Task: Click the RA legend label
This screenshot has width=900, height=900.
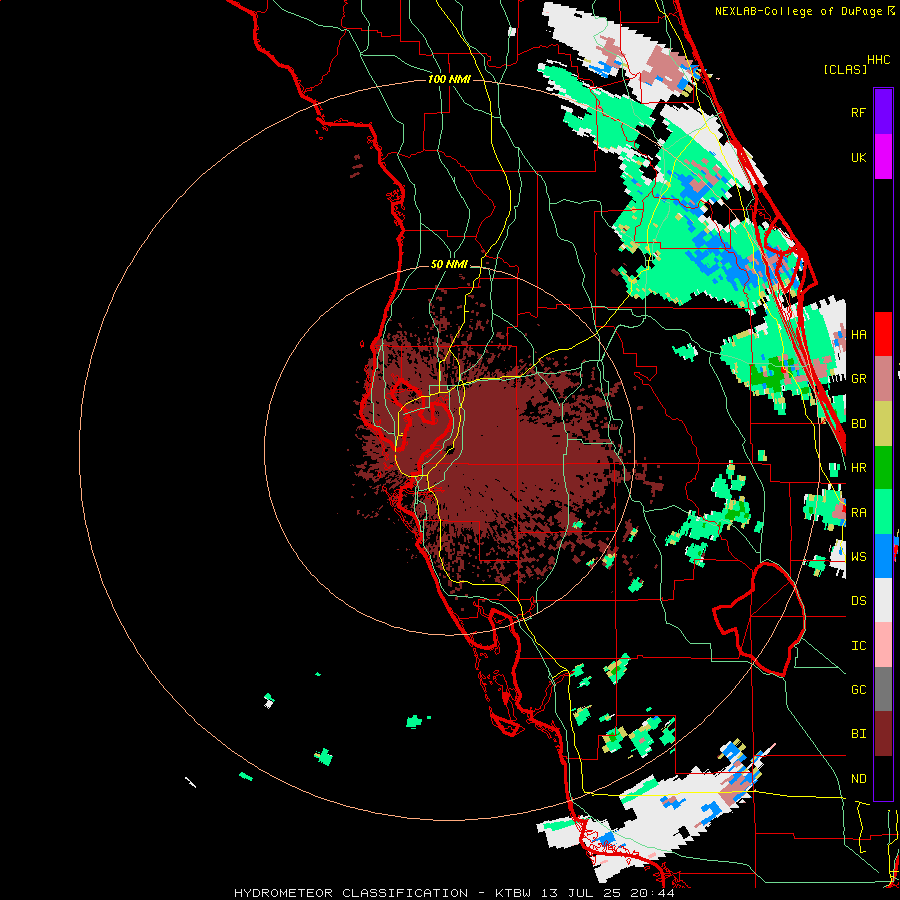Action: (x=858, y=513)
